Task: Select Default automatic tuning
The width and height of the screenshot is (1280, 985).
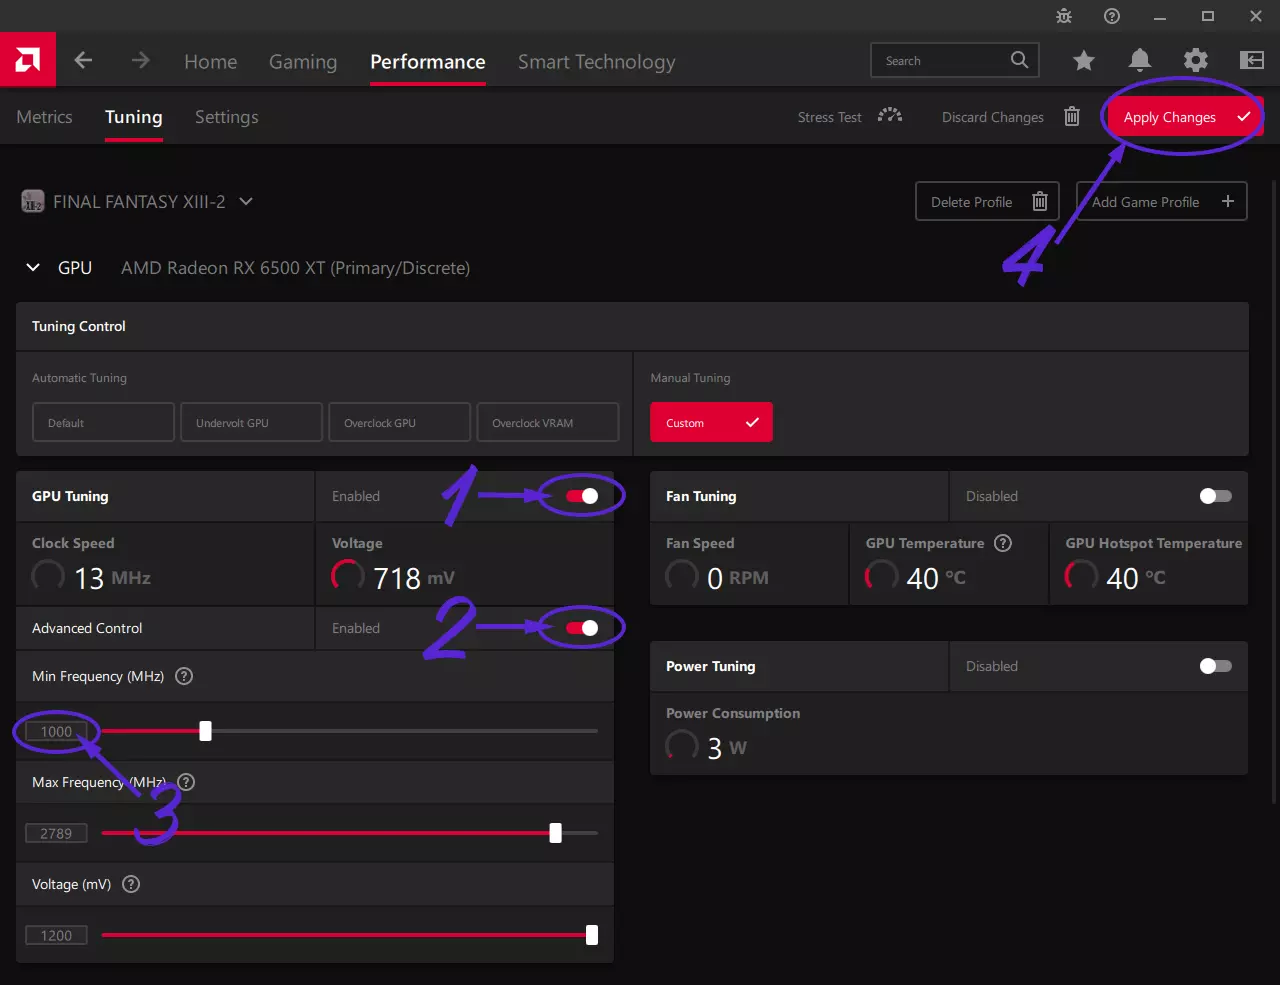Action: pos(103,422)
